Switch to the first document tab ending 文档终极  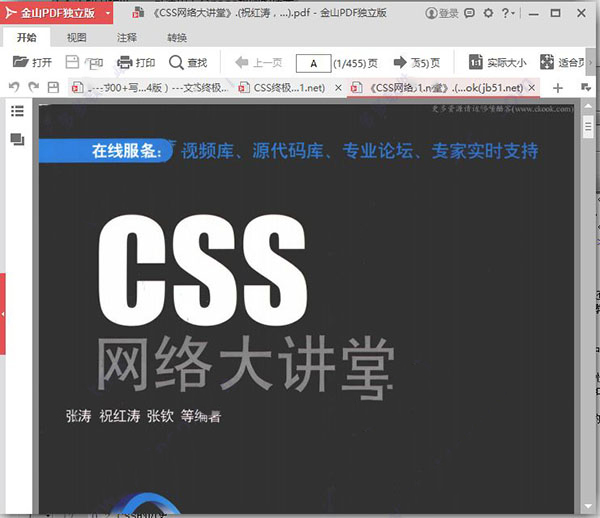(150, 88)
